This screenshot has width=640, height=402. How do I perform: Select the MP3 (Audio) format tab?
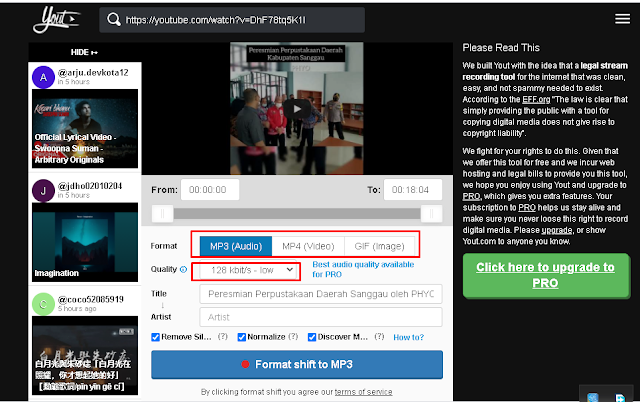pos(236,246)
